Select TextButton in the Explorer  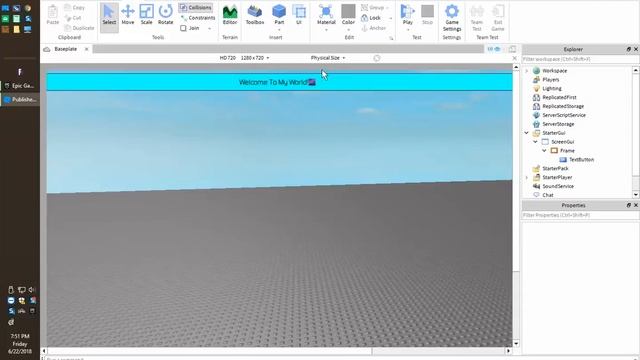pos(581,160)
